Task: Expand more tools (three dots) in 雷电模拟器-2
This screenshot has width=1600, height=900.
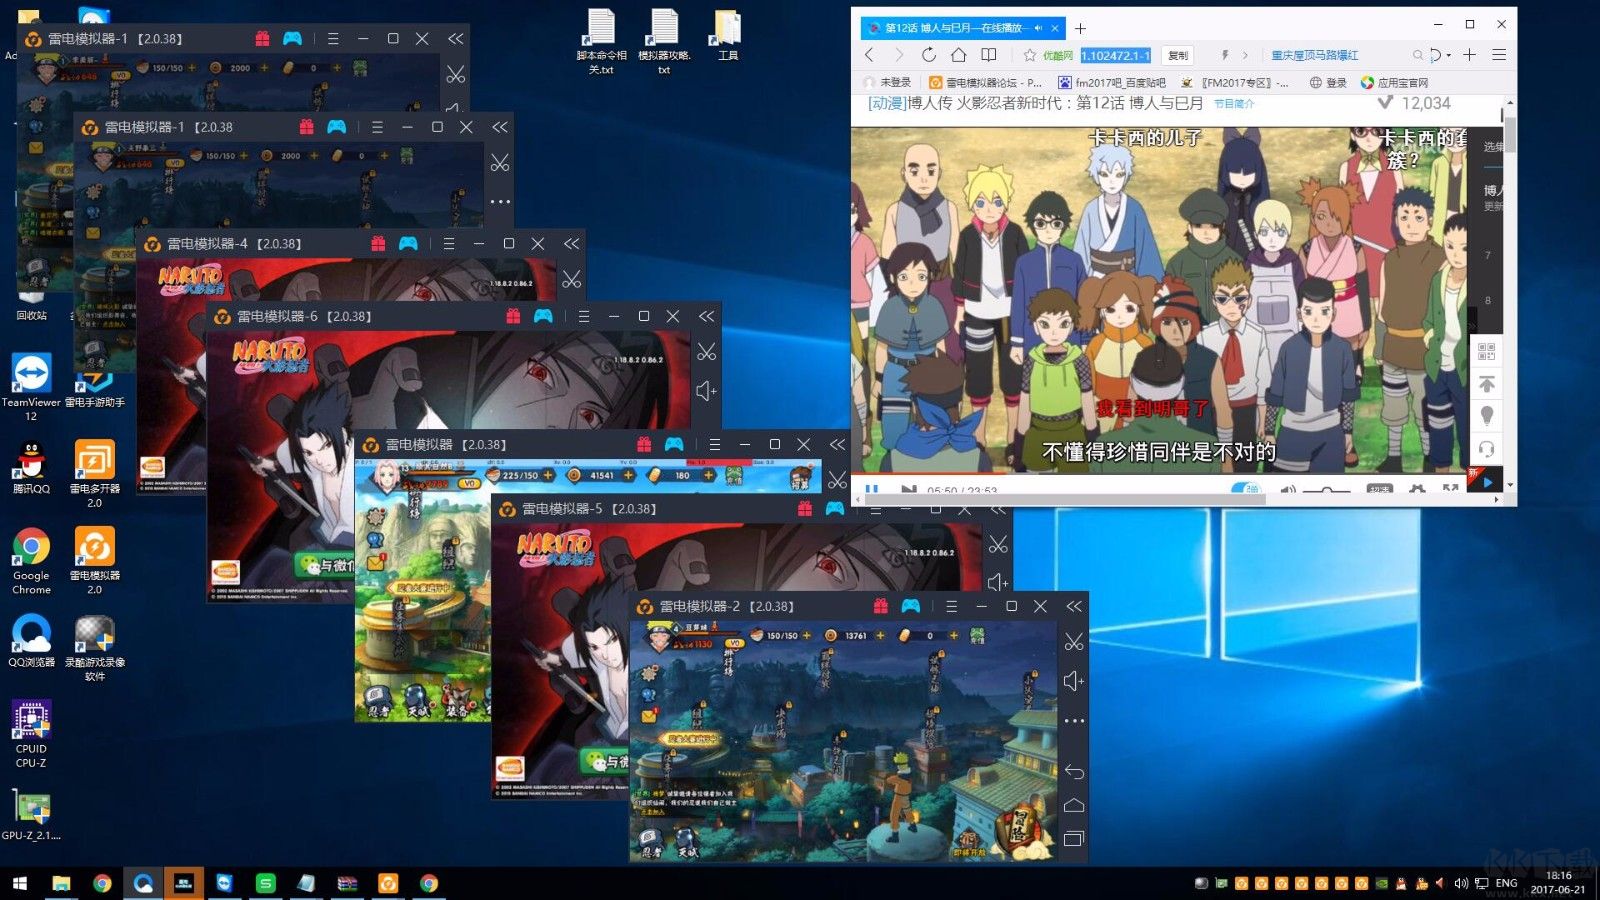Action: coord(1074,721)
